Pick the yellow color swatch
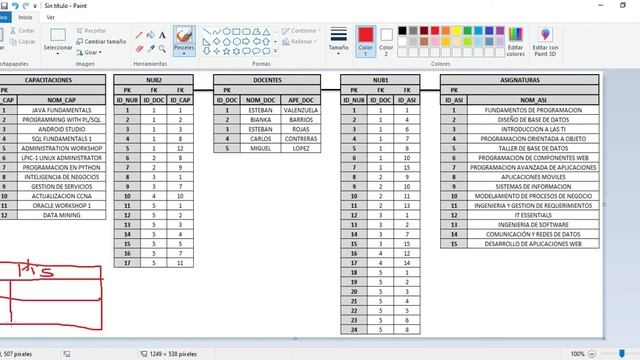This screenshot has width=640, height=360. (x=456, y=31)
